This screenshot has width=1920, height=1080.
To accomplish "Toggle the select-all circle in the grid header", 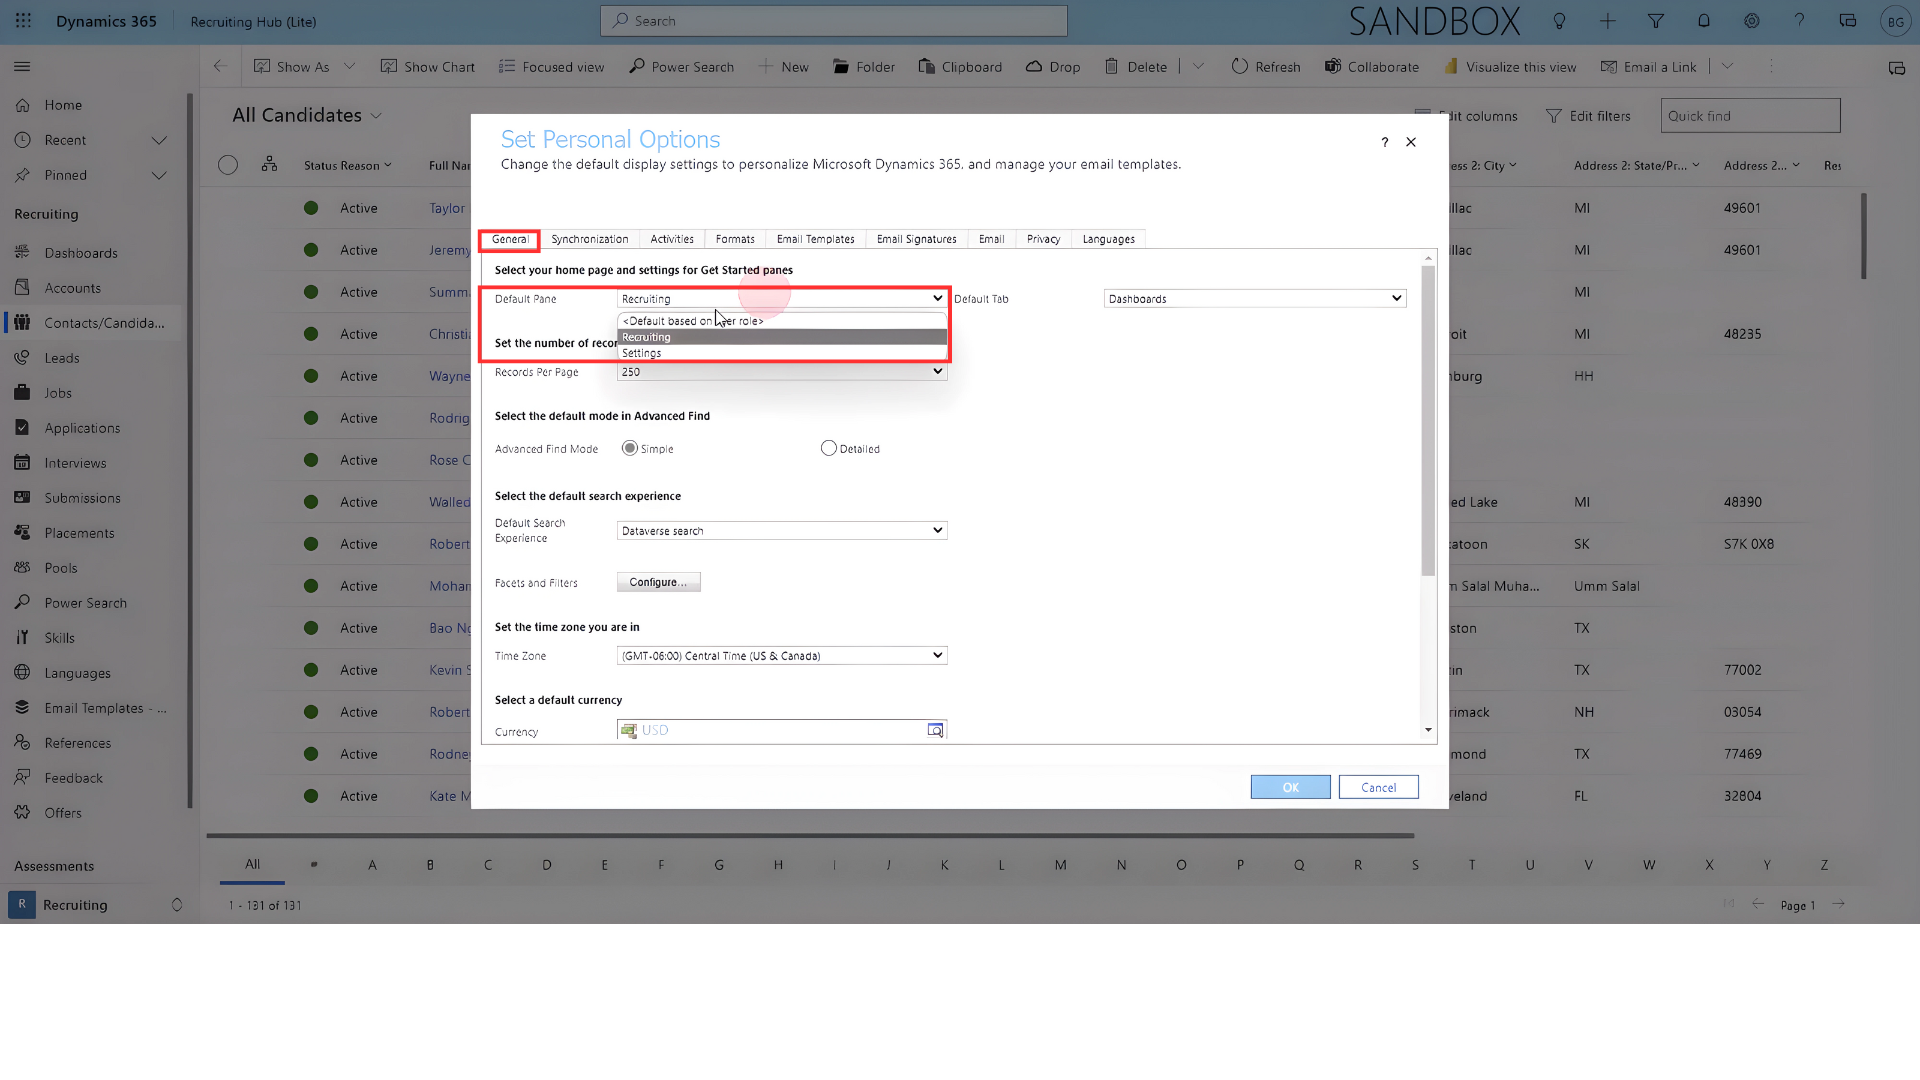I will (228, 165).
